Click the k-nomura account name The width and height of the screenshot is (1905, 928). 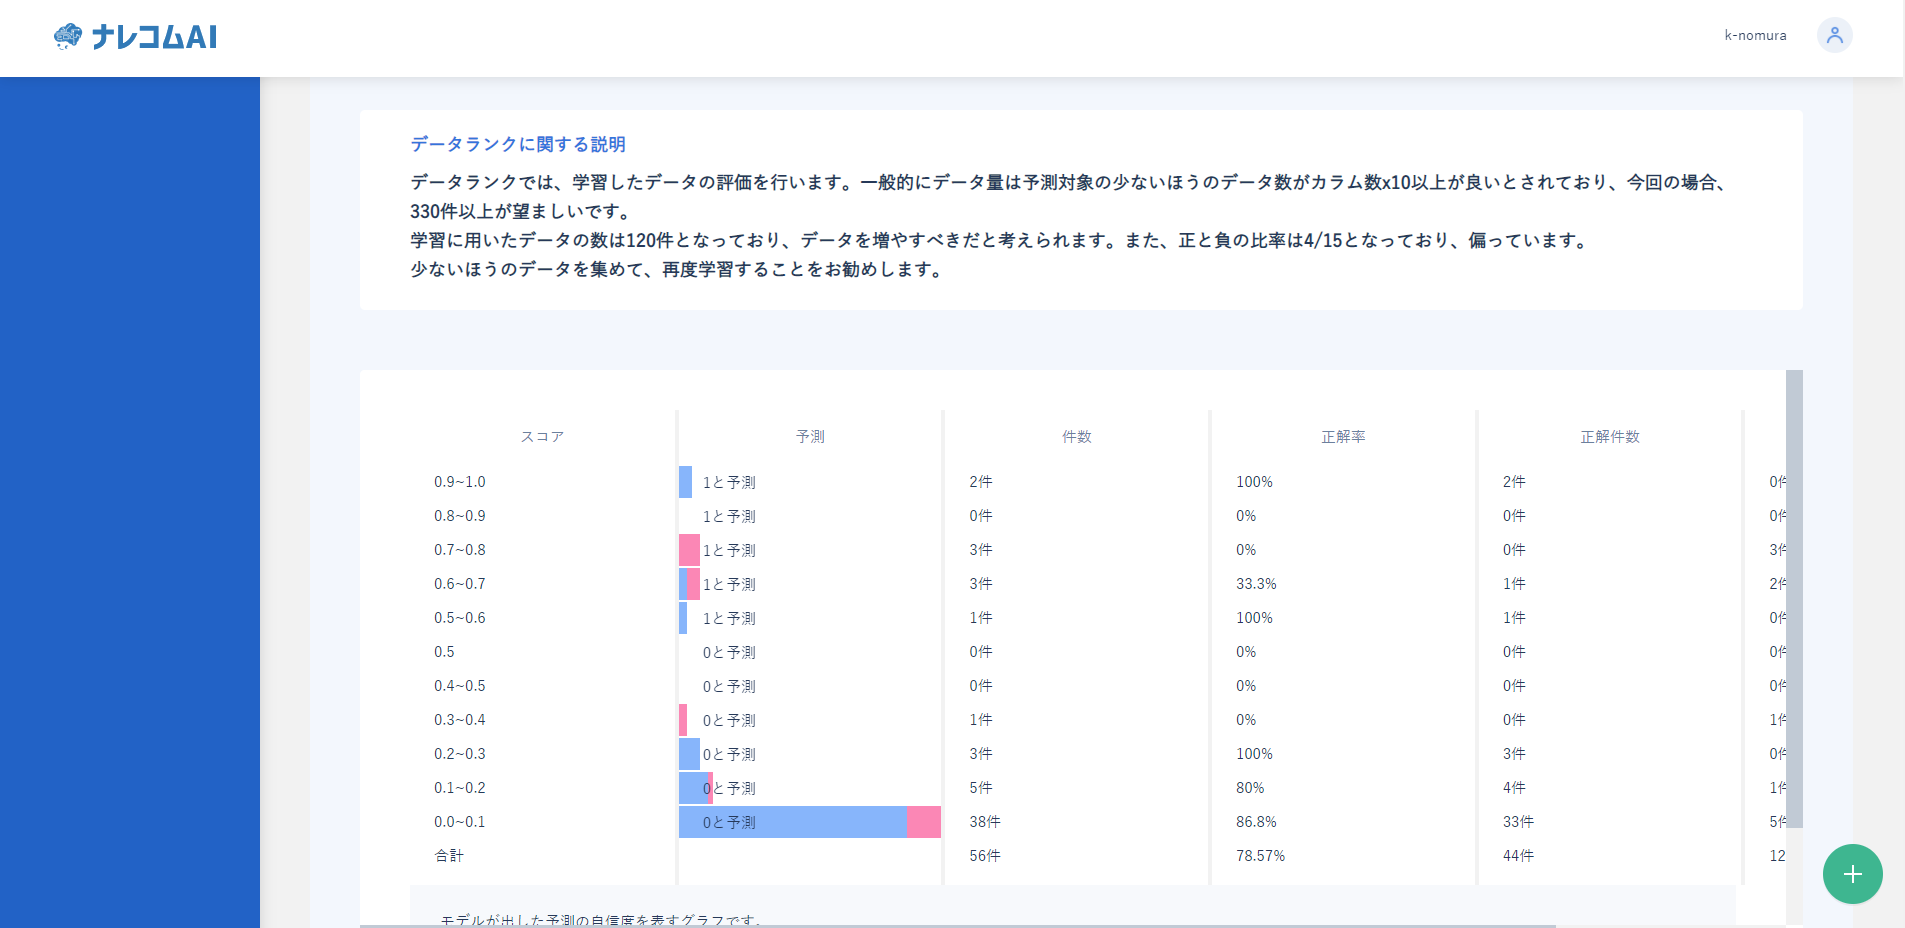pyautogui.click(x=1754, y=35)
